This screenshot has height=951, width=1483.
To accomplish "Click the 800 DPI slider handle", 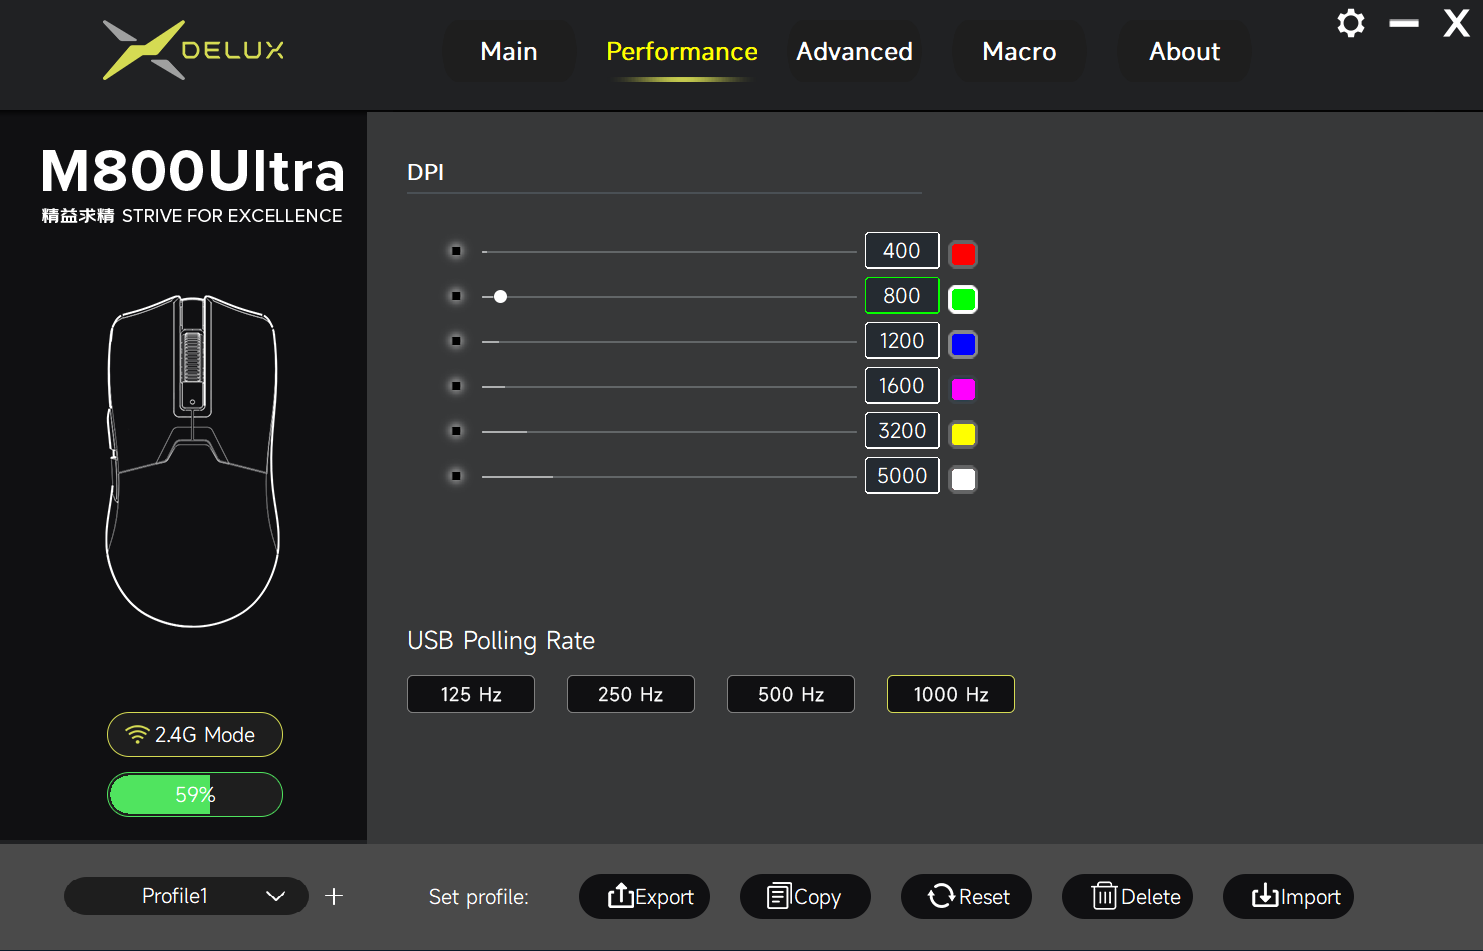I will coord(501,297).
